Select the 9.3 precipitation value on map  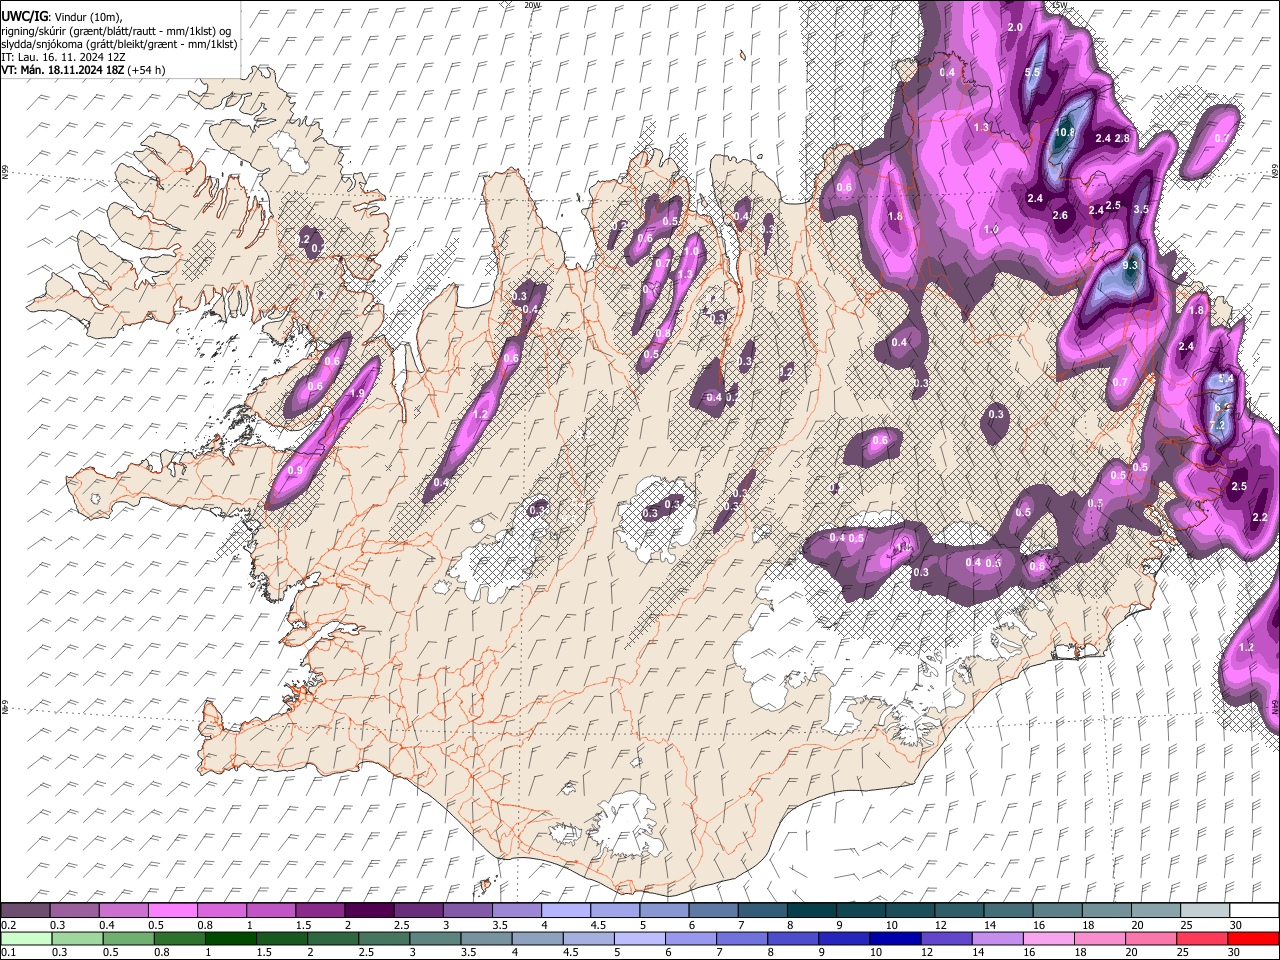[x=1131, y=265]
